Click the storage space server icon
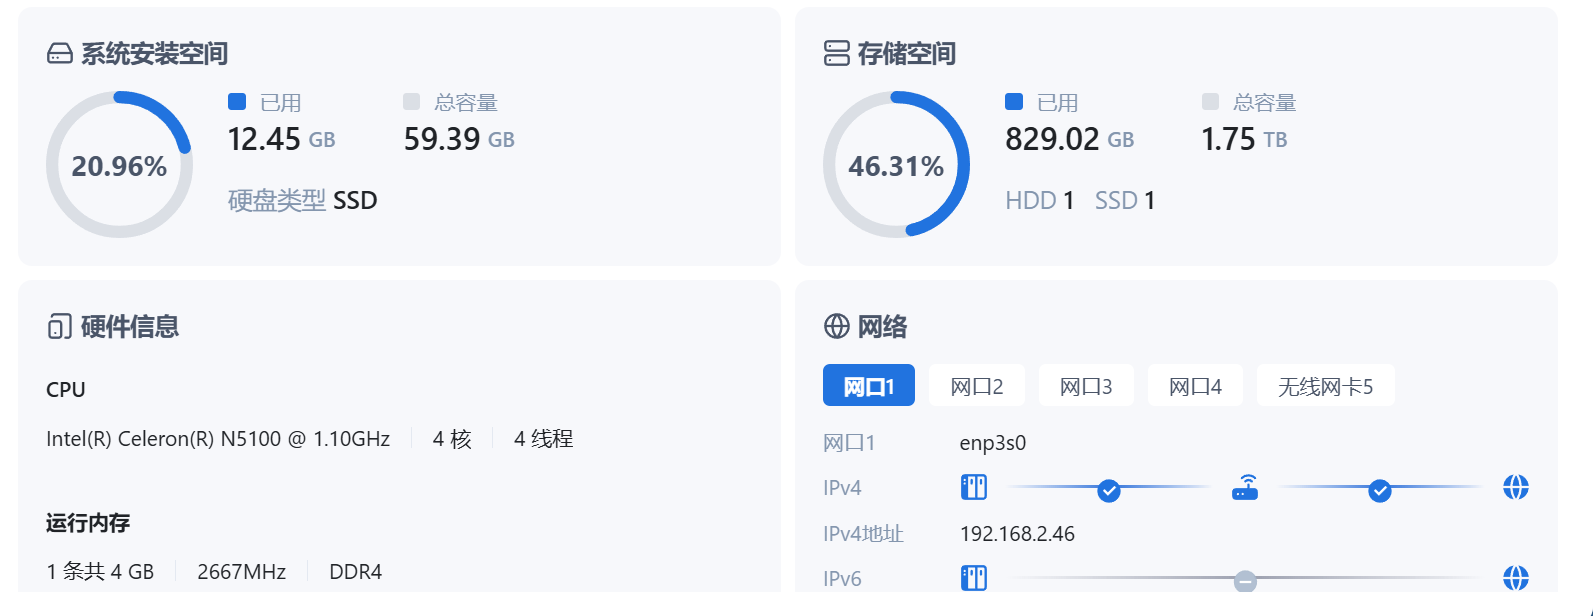The image size is (1593, 616). [836, 54]
